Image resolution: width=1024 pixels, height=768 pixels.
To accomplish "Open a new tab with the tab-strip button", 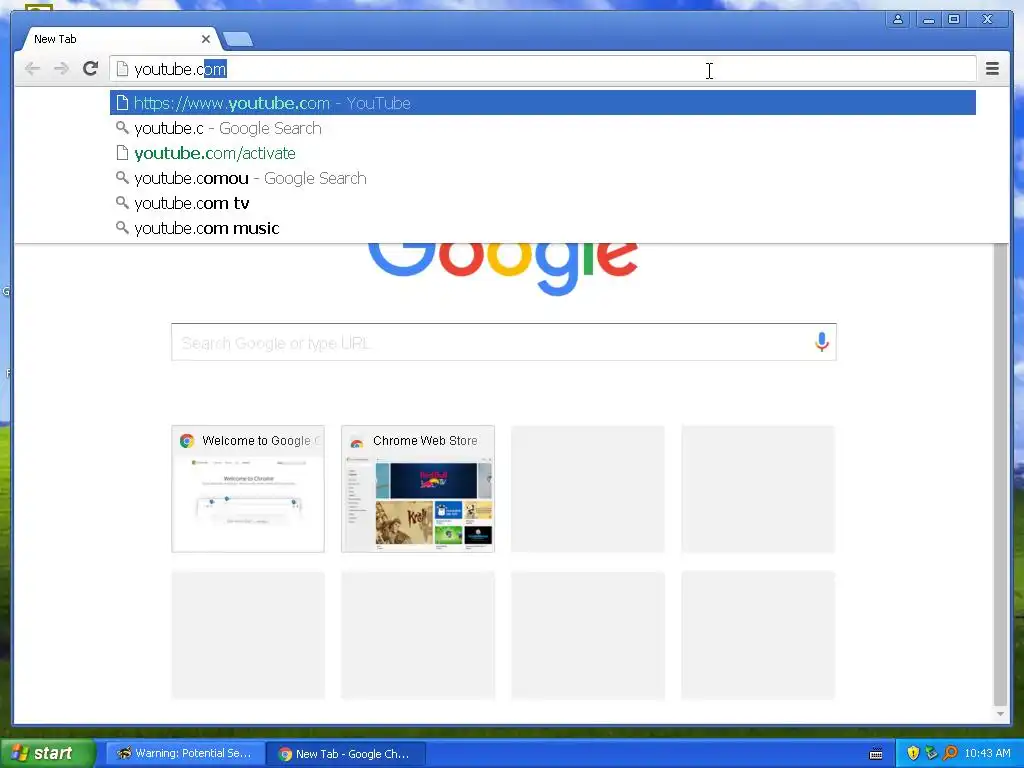I will [x=238, y=39].
